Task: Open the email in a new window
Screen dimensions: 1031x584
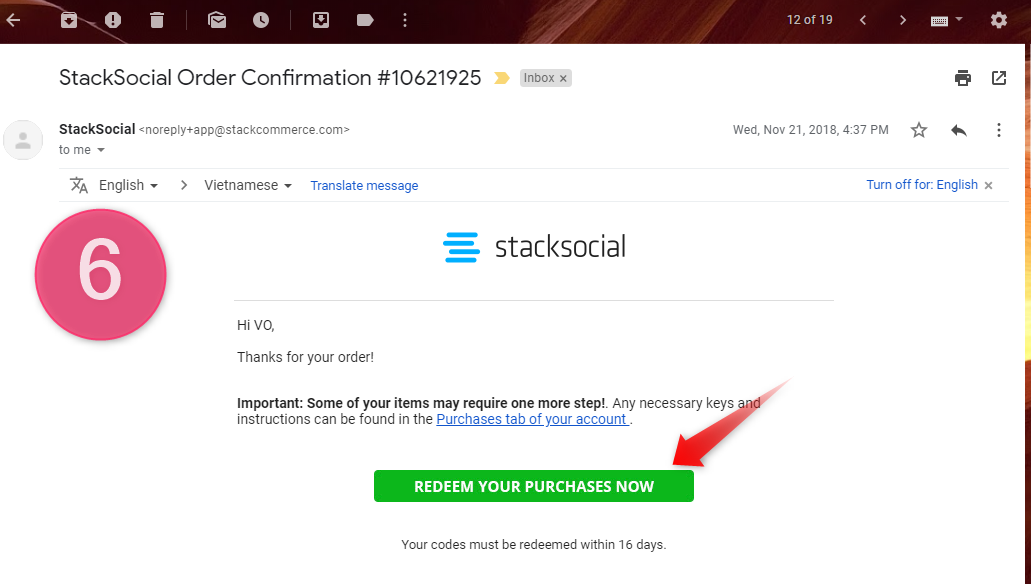Action: 999,76
